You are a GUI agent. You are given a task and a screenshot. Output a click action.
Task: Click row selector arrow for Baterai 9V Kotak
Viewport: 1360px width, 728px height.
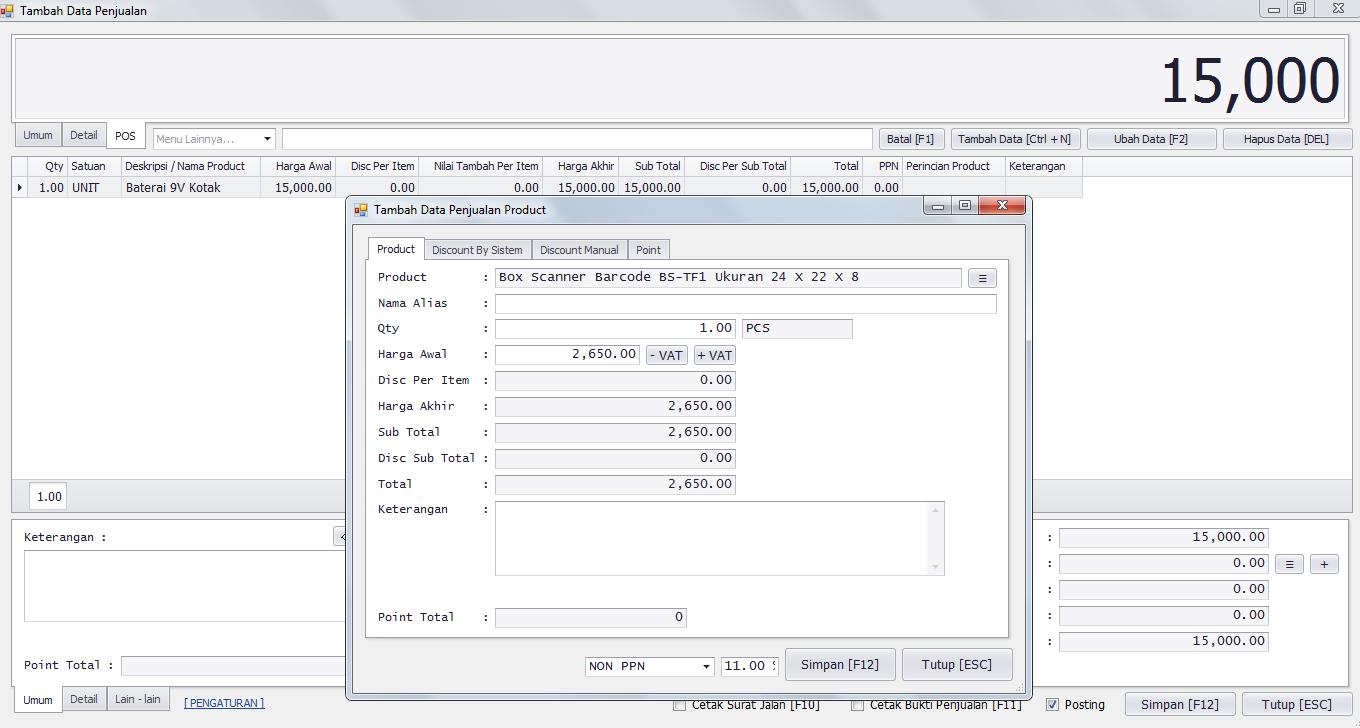point(20,188)
